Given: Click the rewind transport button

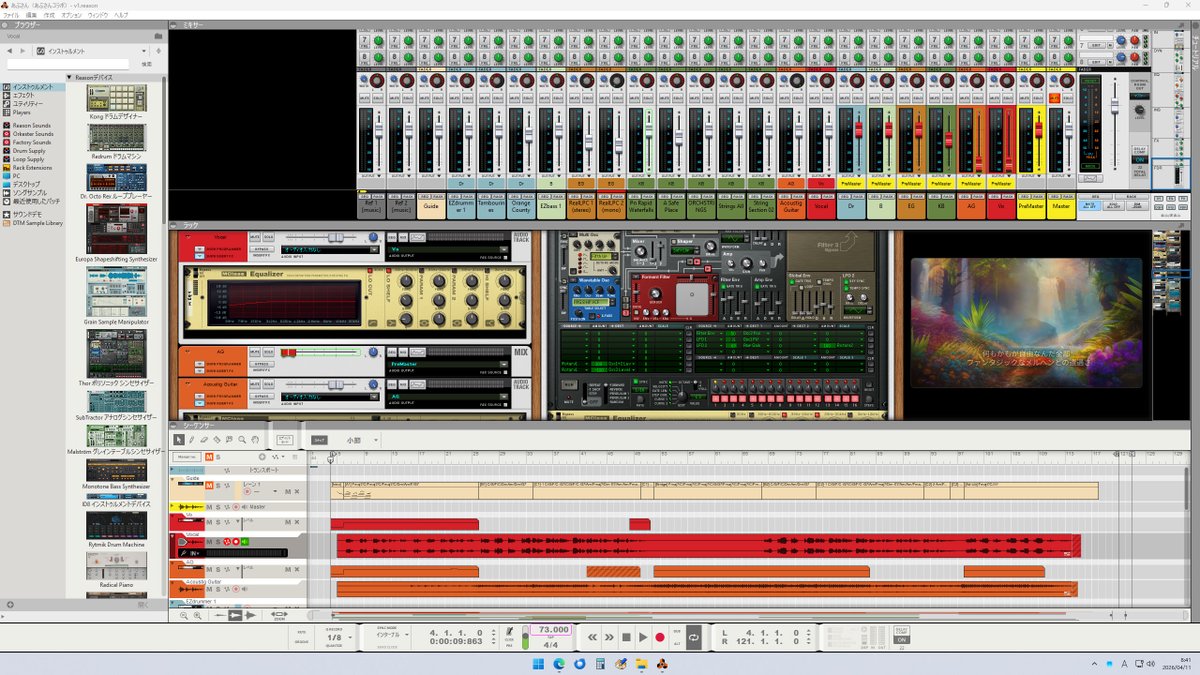Looking at the screenshot, I should [592, 637].
